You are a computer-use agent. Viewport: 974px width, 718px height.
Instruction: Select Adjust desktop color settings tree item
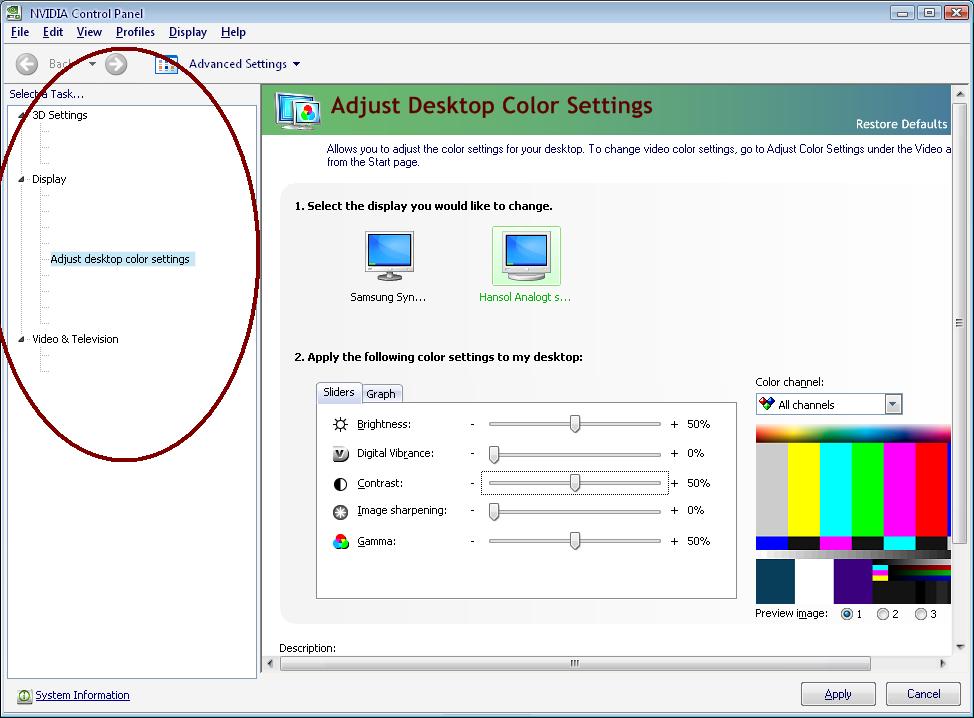[x=120, y=259]
